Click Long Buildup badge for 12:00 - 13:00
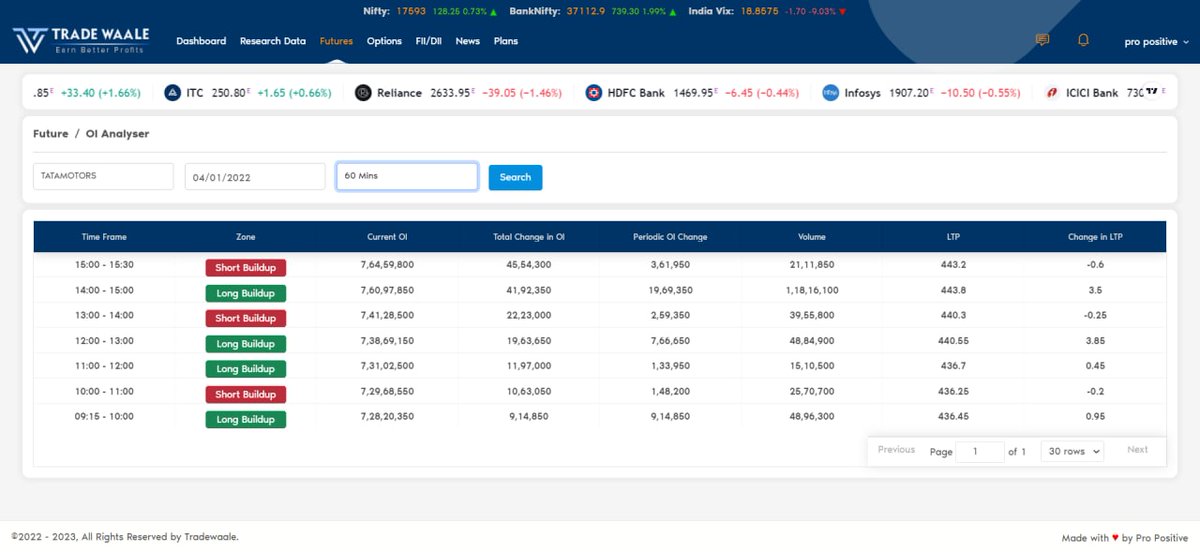The height and width of the screenshot is (552, 1200). coord(246,344)
